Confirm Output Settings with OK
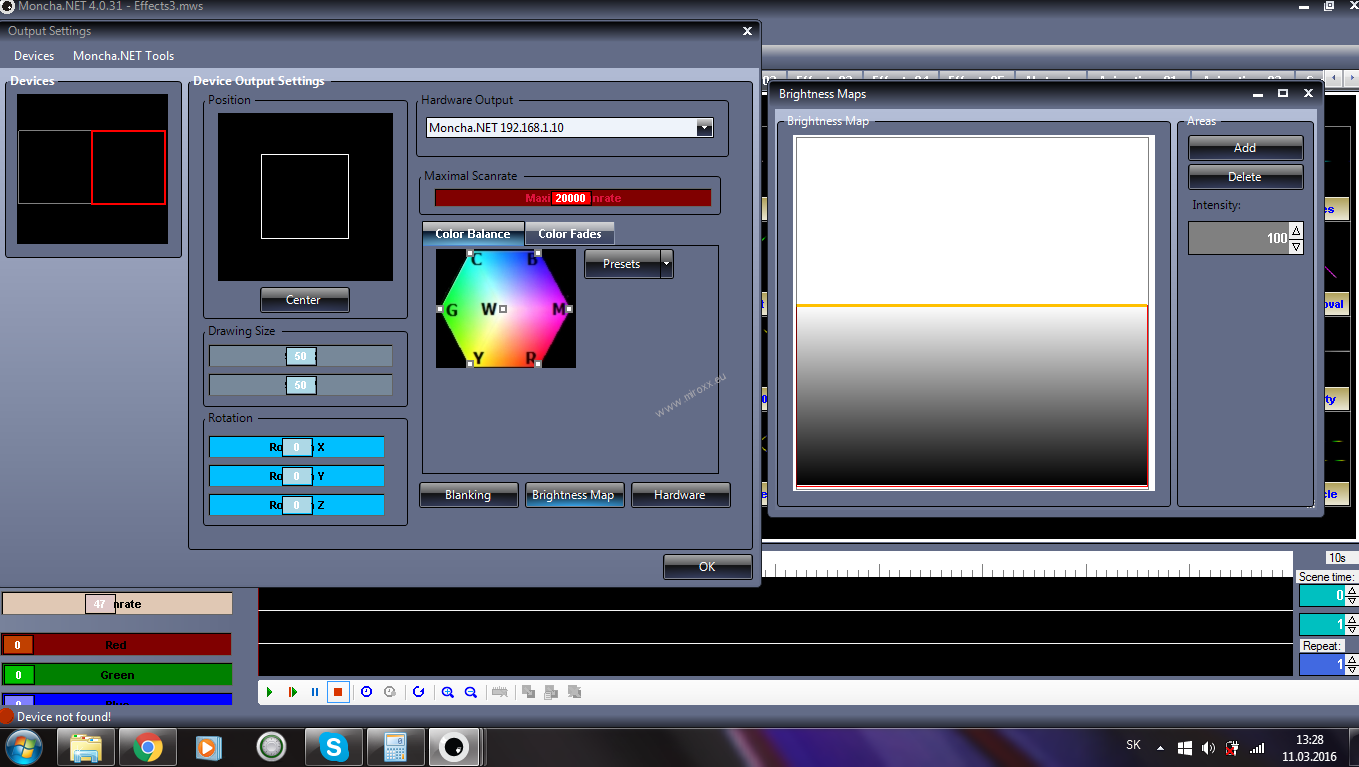The width and height of the screenshot is (1359, 767). click(707, 567)
